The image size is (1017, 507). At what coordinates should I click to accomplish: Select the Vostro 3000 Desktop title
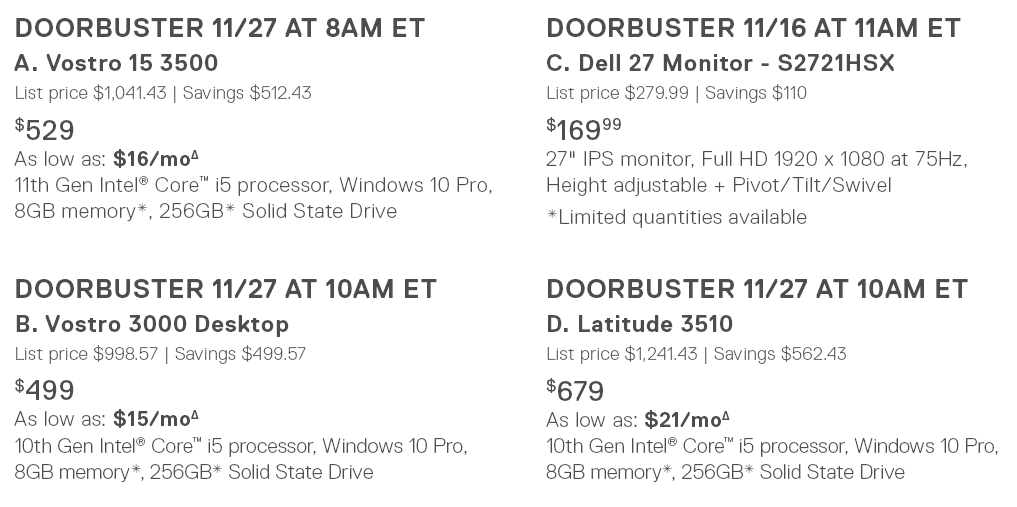pyautogui.click(x=151, y=324)
